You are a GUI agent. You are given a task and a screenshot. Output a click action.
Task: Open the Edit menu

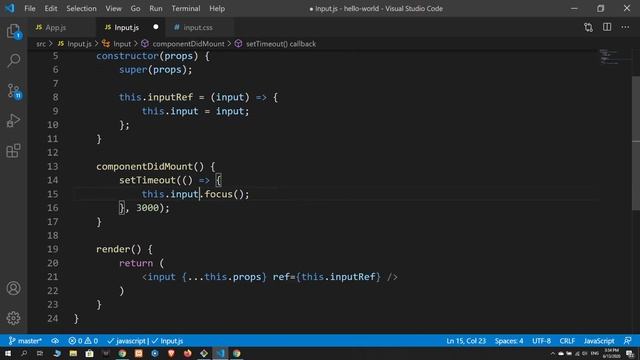(51, 8)
